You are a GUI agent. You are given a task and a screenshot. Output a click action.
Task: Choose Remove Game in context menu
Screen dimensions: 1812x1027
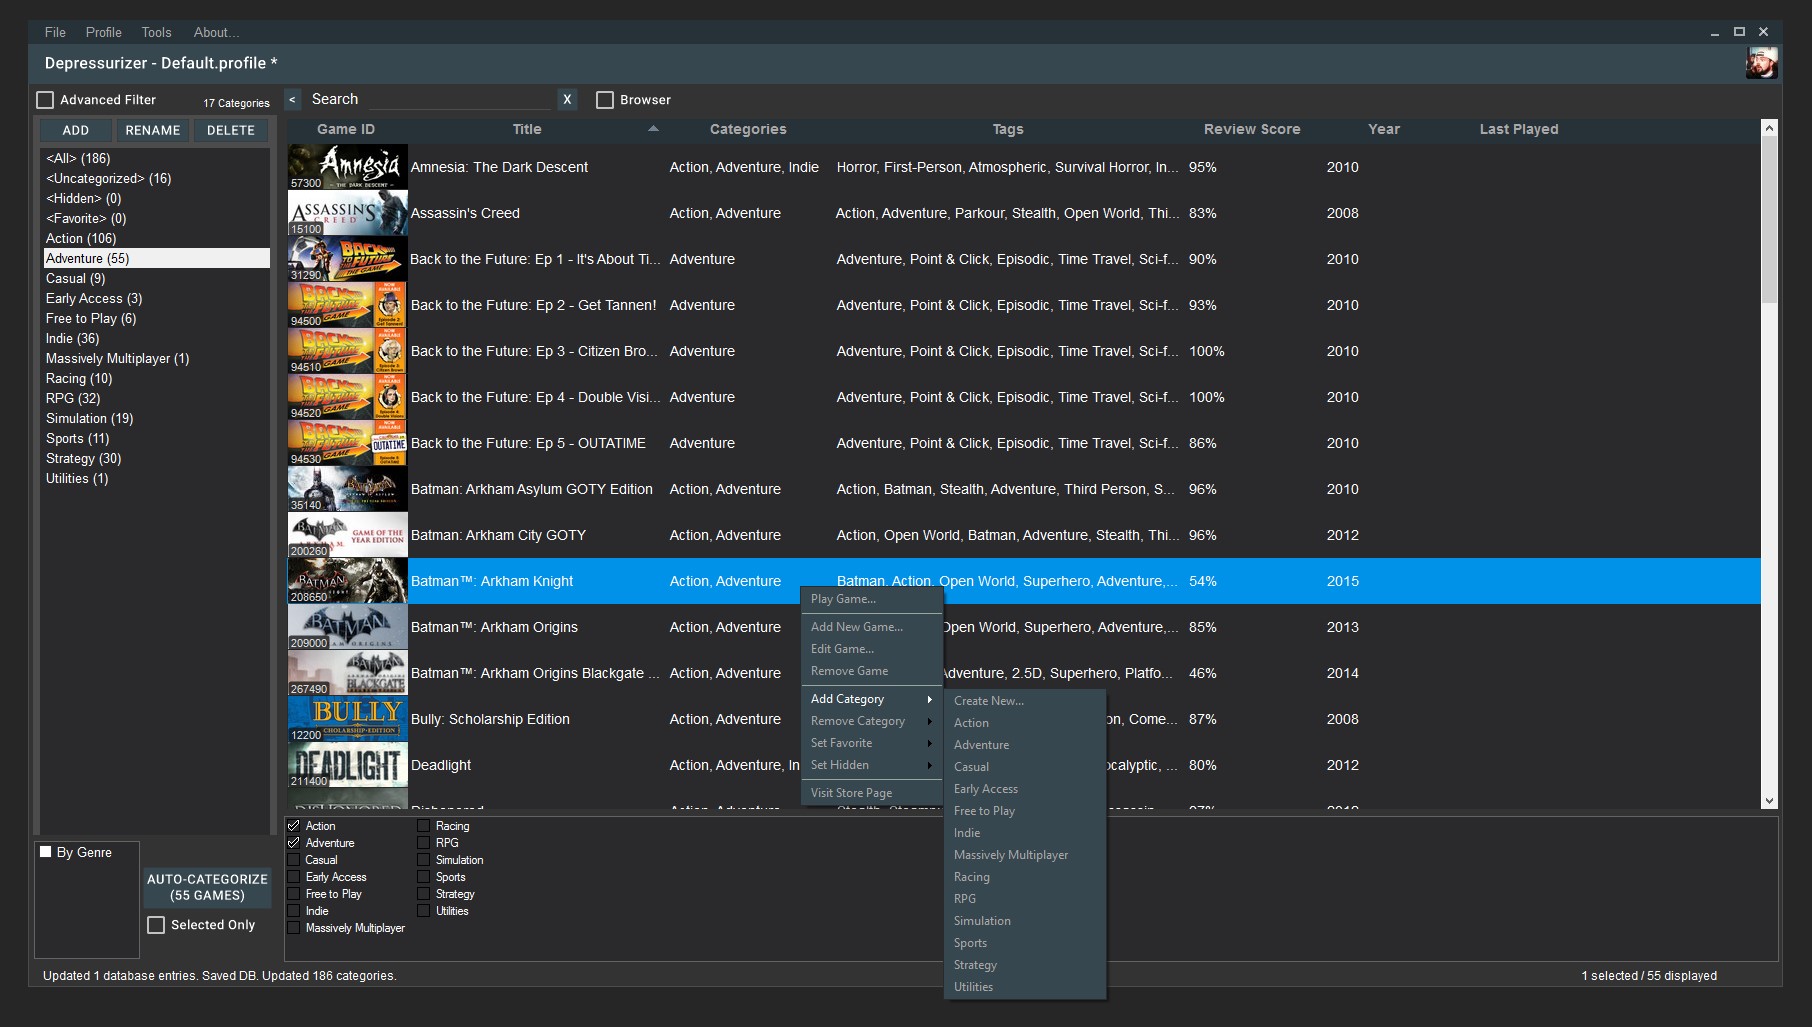(x=871, y=671)
